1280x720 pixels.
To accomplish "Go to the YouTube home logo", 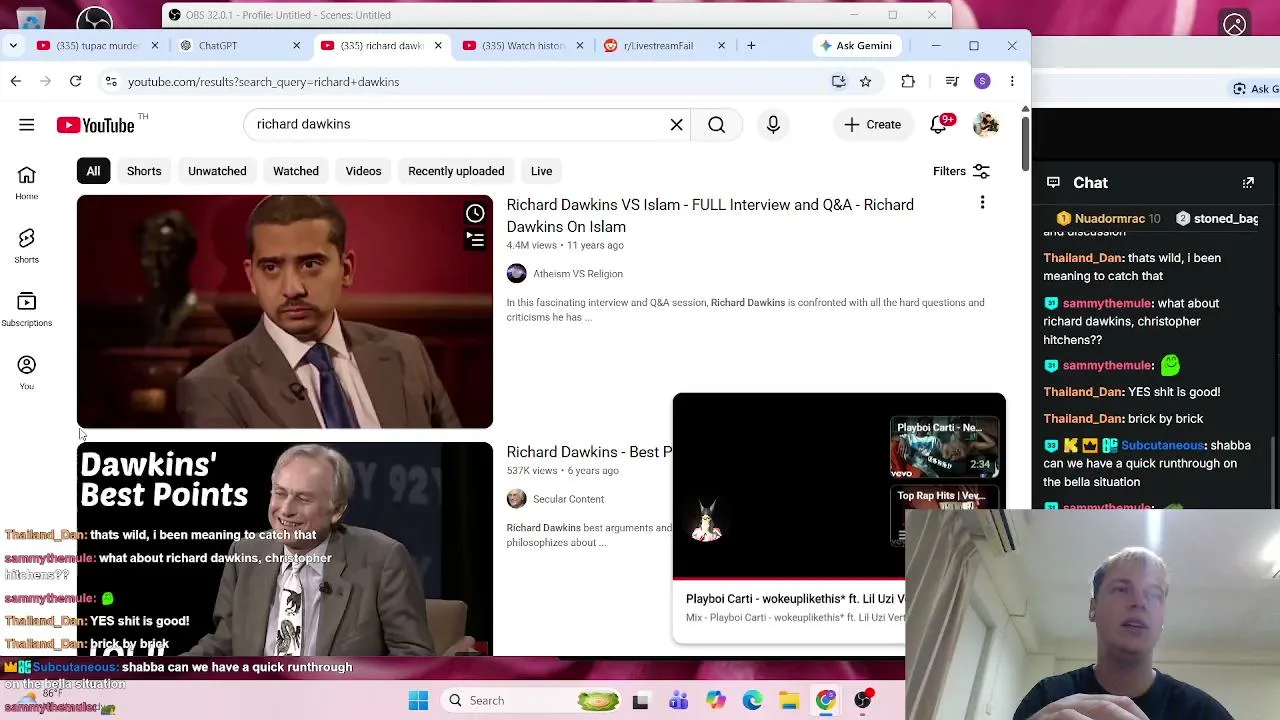I will 96,125.
